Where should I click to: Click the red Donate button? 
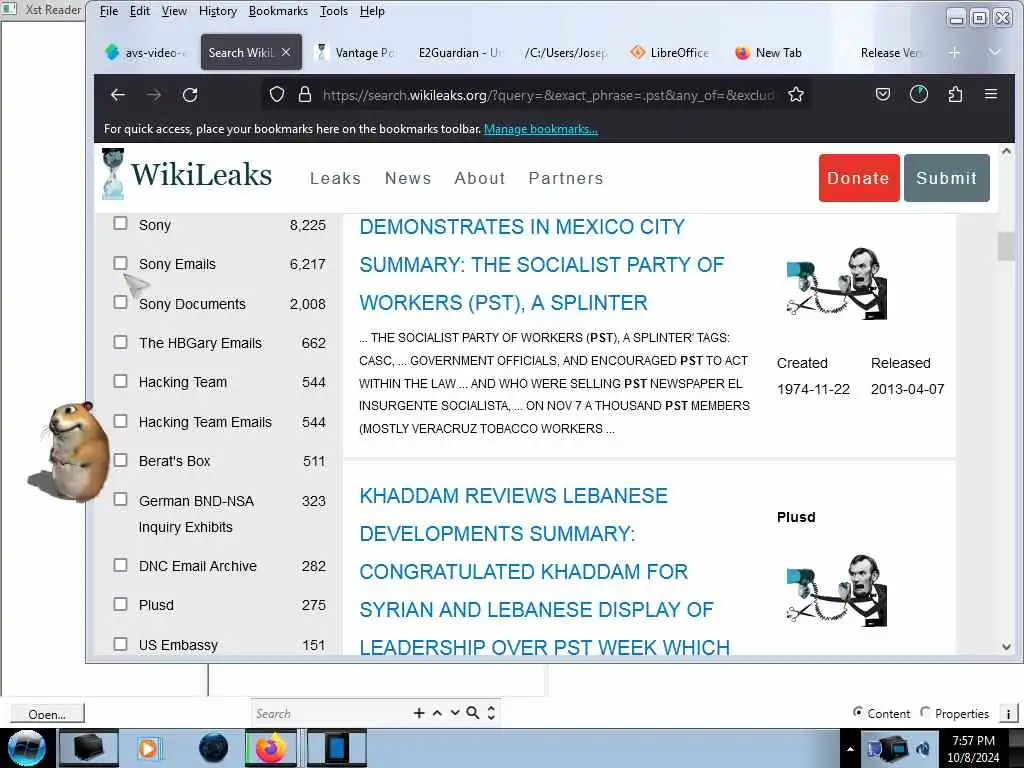point(859,178)
